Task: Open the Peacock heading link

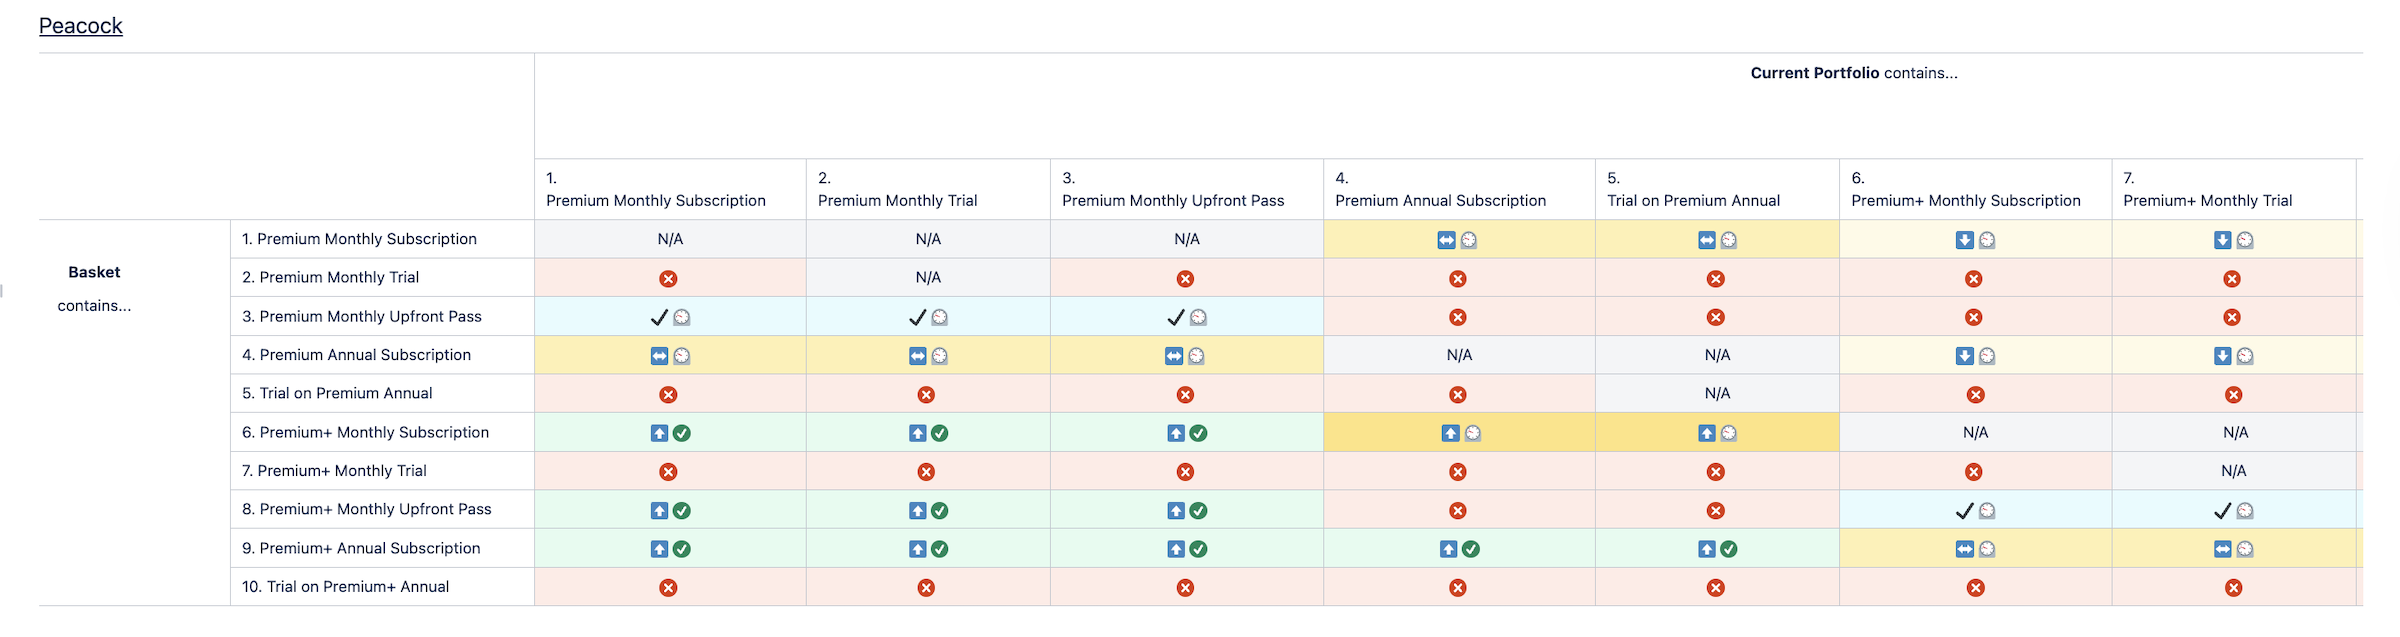Action: [x=81, y=26]
